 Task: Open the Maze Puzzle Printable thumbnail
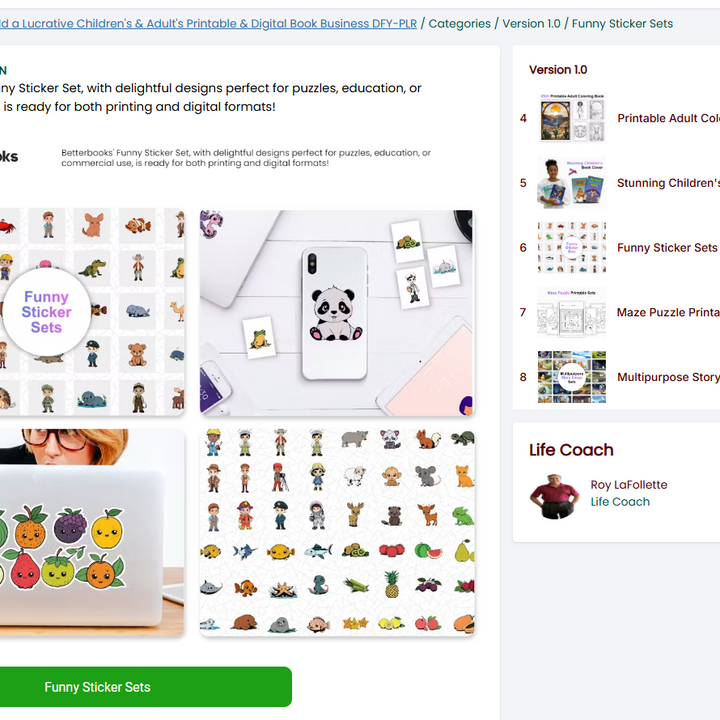572,312
